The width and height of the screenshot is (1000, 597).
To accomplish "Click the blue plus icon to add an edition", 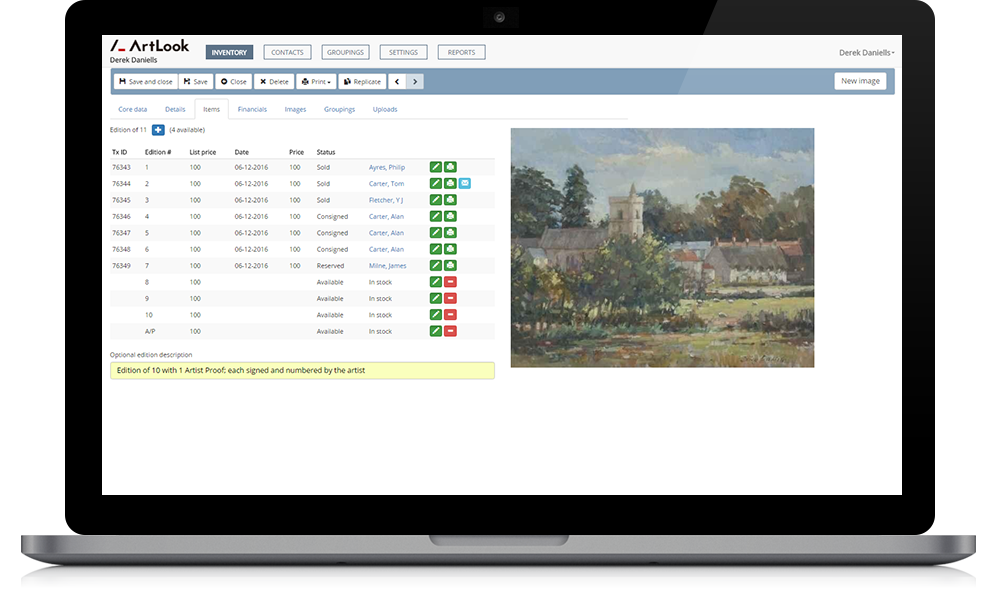I will click(x=158, y=130).
